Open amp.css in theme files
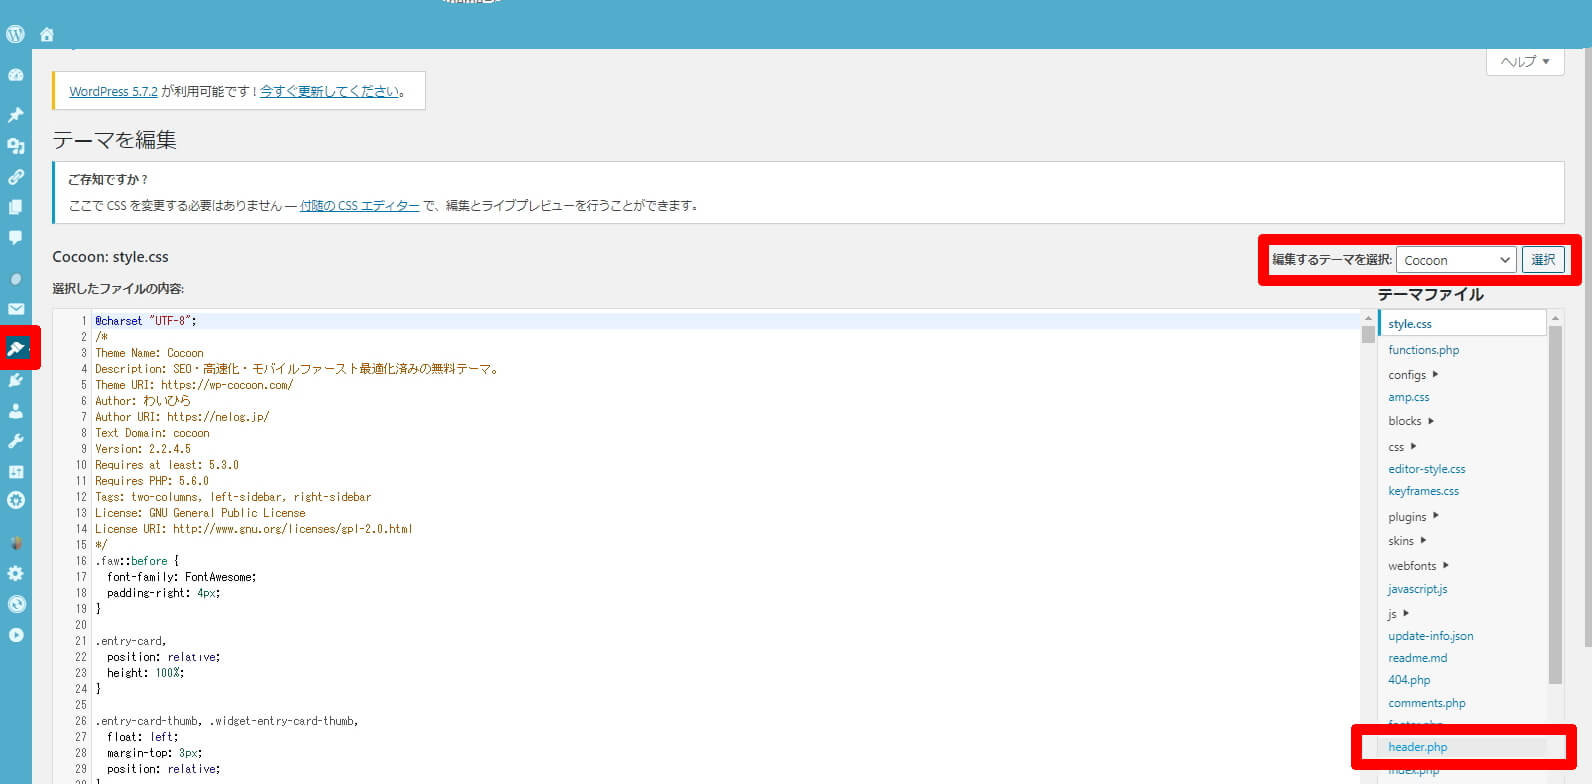The height and width of the screenshot is (784, 1592). (x=1408, y=397)
